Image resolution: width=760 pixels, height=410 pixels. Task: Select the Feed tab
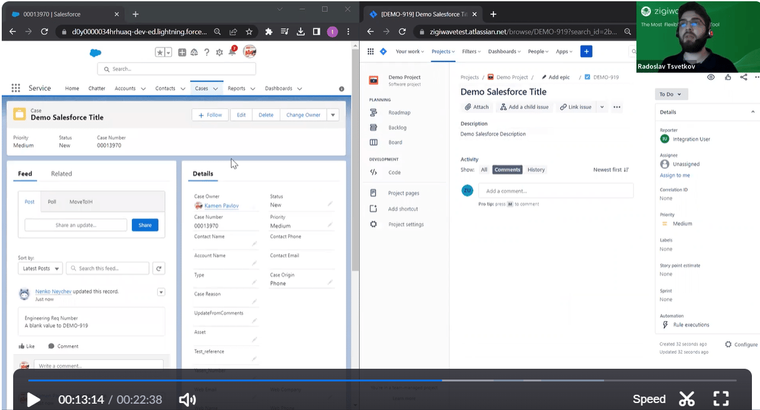tap(25, 173)
